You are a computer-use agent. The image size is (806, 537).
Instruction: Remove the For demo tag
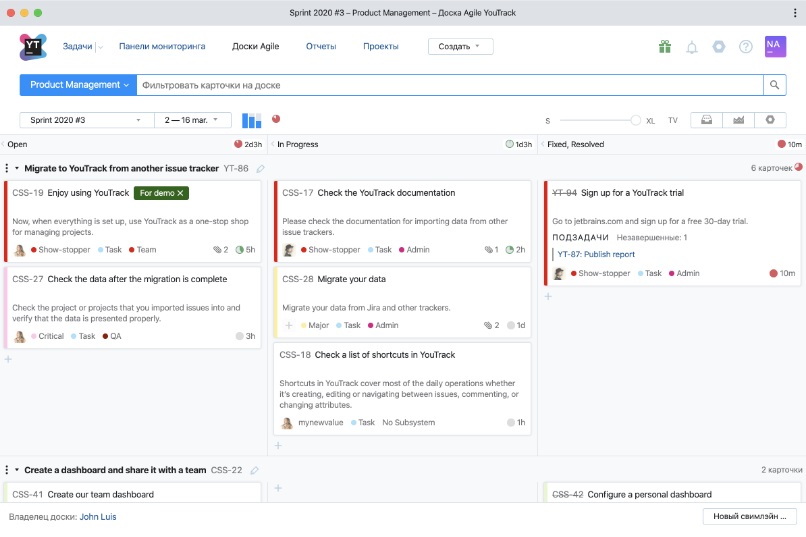click(180, 193)
